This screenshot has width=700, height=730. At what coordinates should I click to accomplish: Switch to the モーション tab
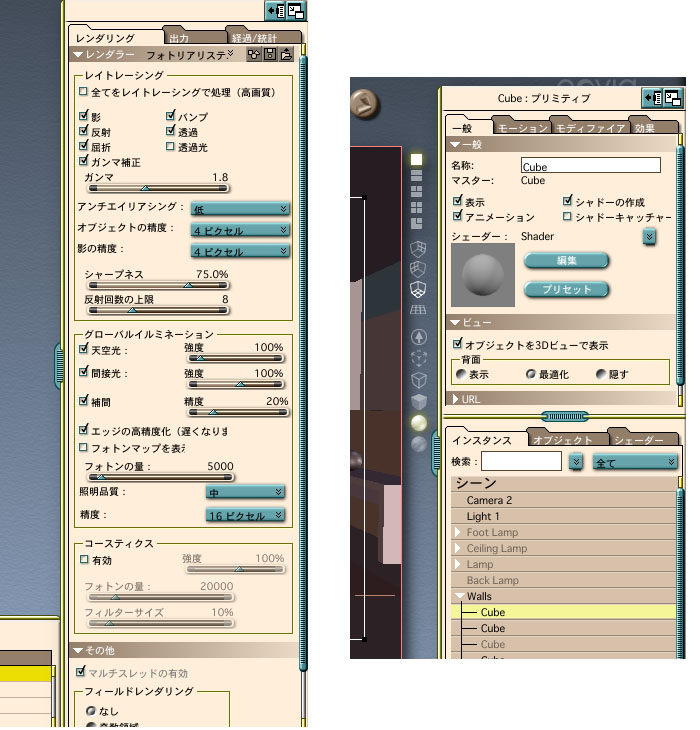(522, 128)
